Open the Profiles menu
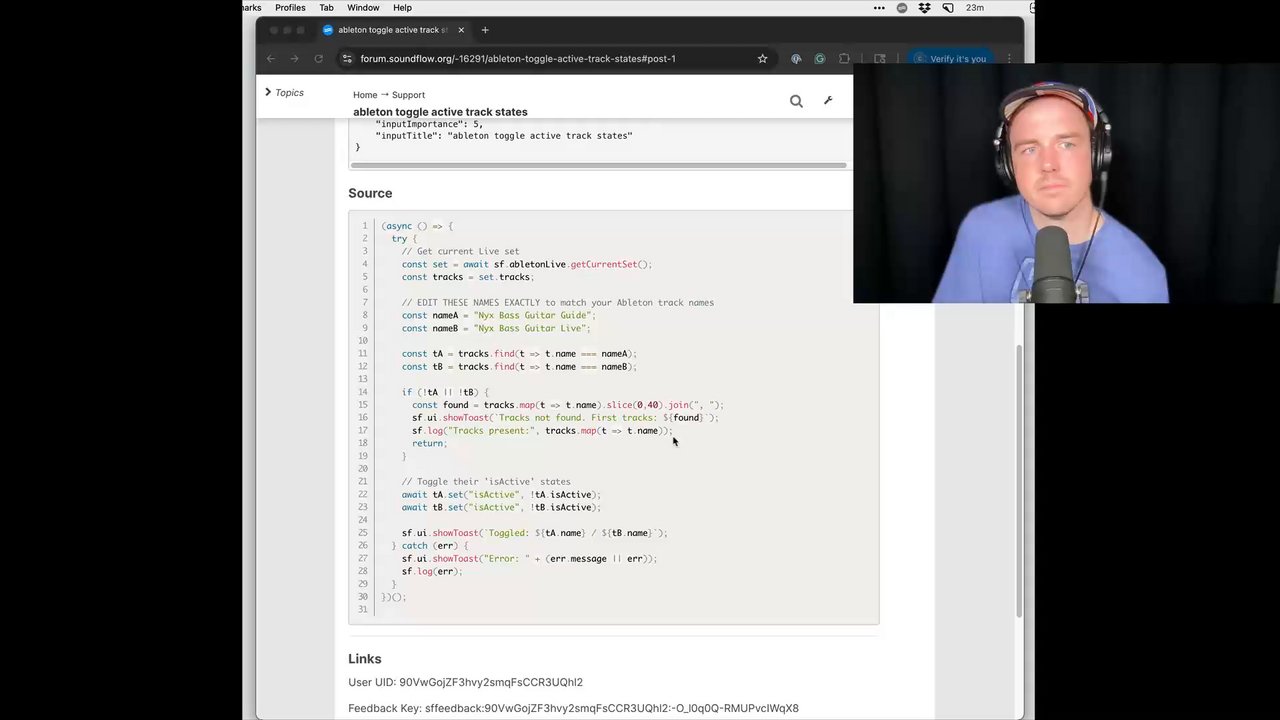The image size is (1280, 720). click(x=290, y=8)
